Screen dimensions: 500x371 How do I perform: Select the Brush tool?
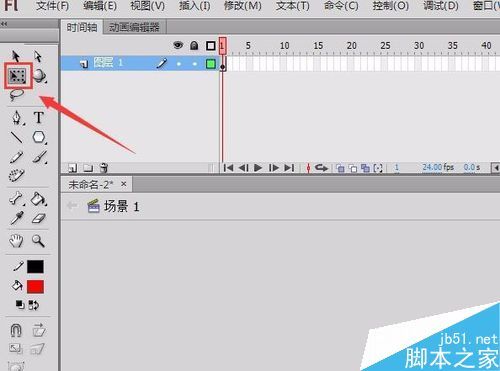(40, 157)
